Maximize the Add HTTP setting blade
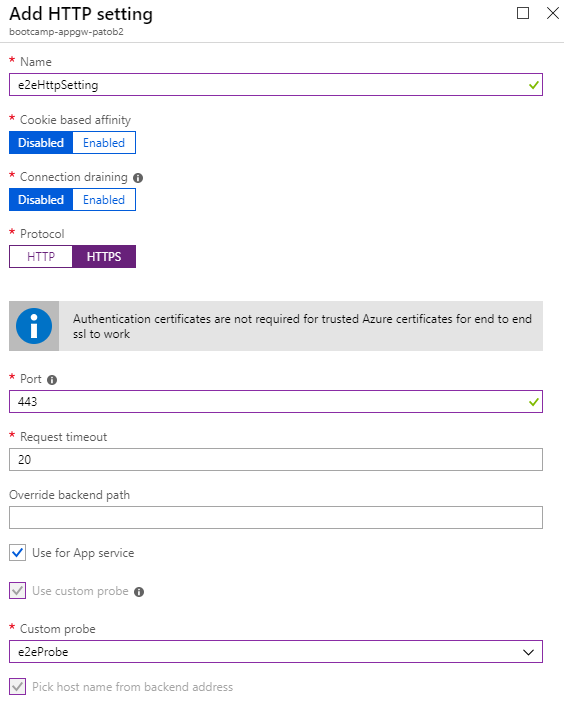Screen dimensions: 564x709 (x=523, y=13)
